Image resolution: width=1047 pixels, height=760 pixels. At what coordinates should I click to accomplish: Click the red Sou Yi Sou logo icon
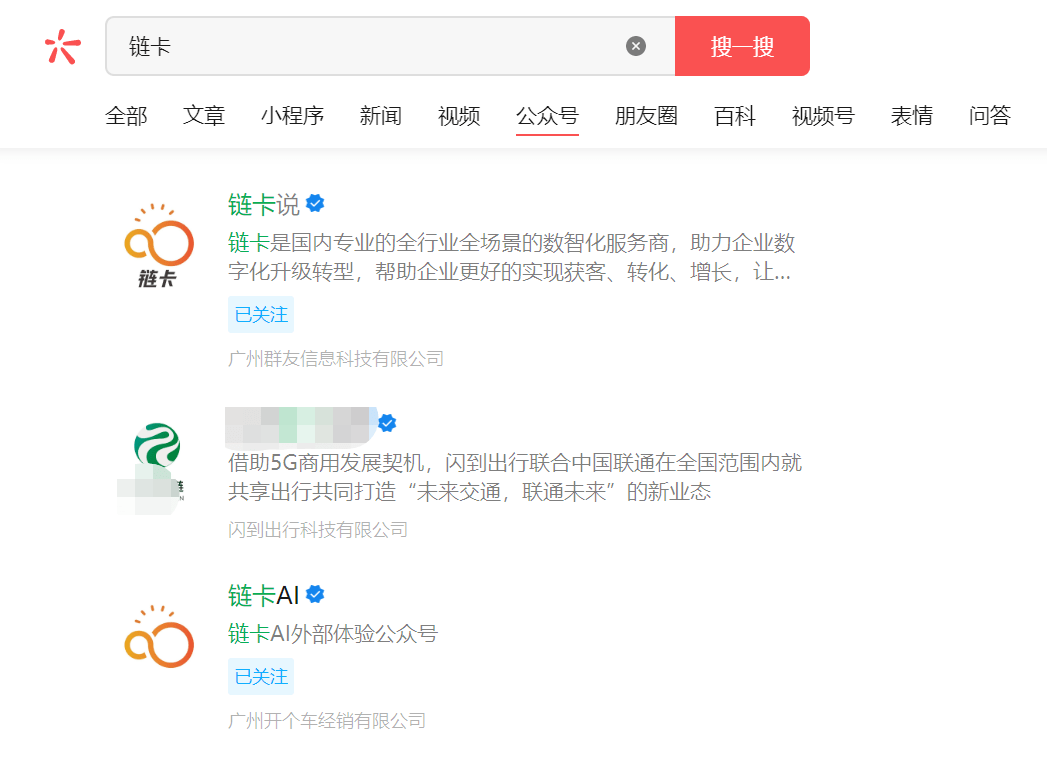point(62,46)
